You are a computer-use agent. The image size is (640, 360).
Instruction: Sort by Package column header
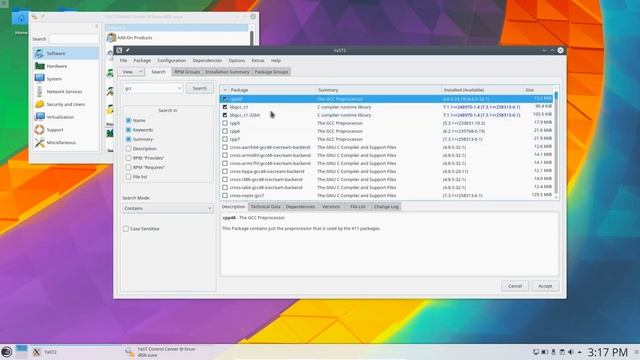coord(272,90)
